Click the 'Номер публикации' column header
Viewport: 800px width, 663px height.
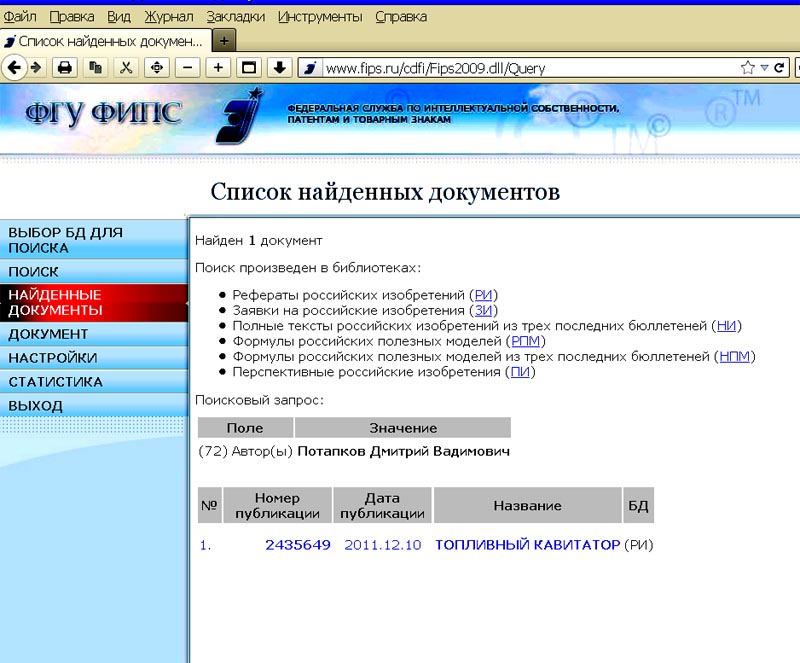coord(278,505)
